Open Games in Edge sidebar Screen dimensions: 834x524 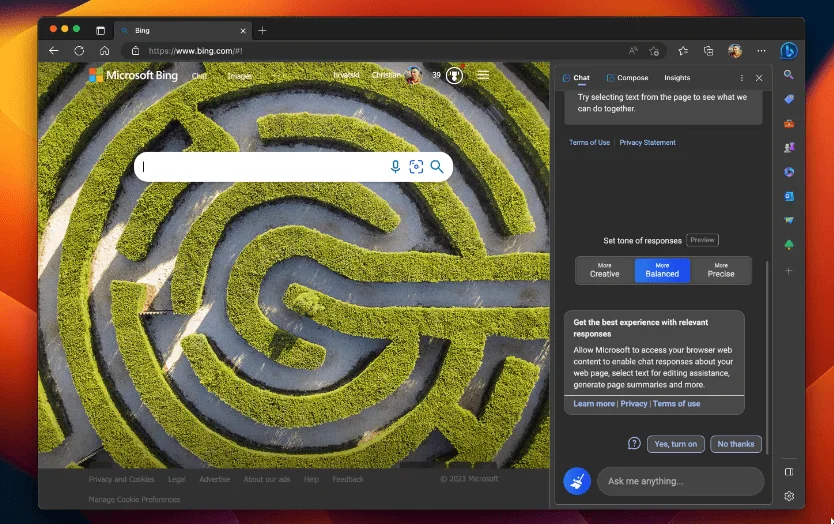[x=789, y=147]
